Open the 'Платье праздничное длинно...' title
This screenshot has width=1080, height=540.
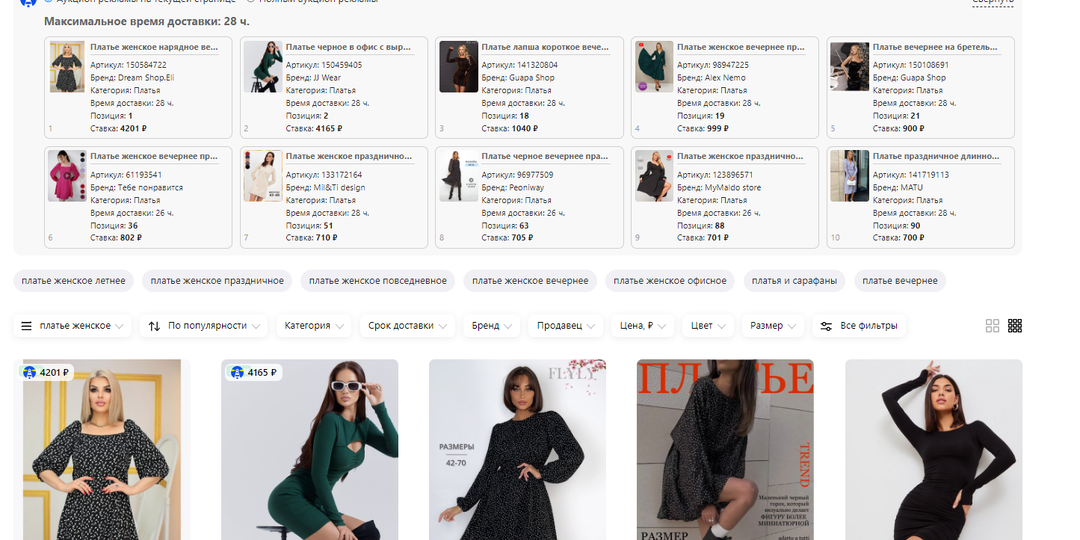[936, 157]
